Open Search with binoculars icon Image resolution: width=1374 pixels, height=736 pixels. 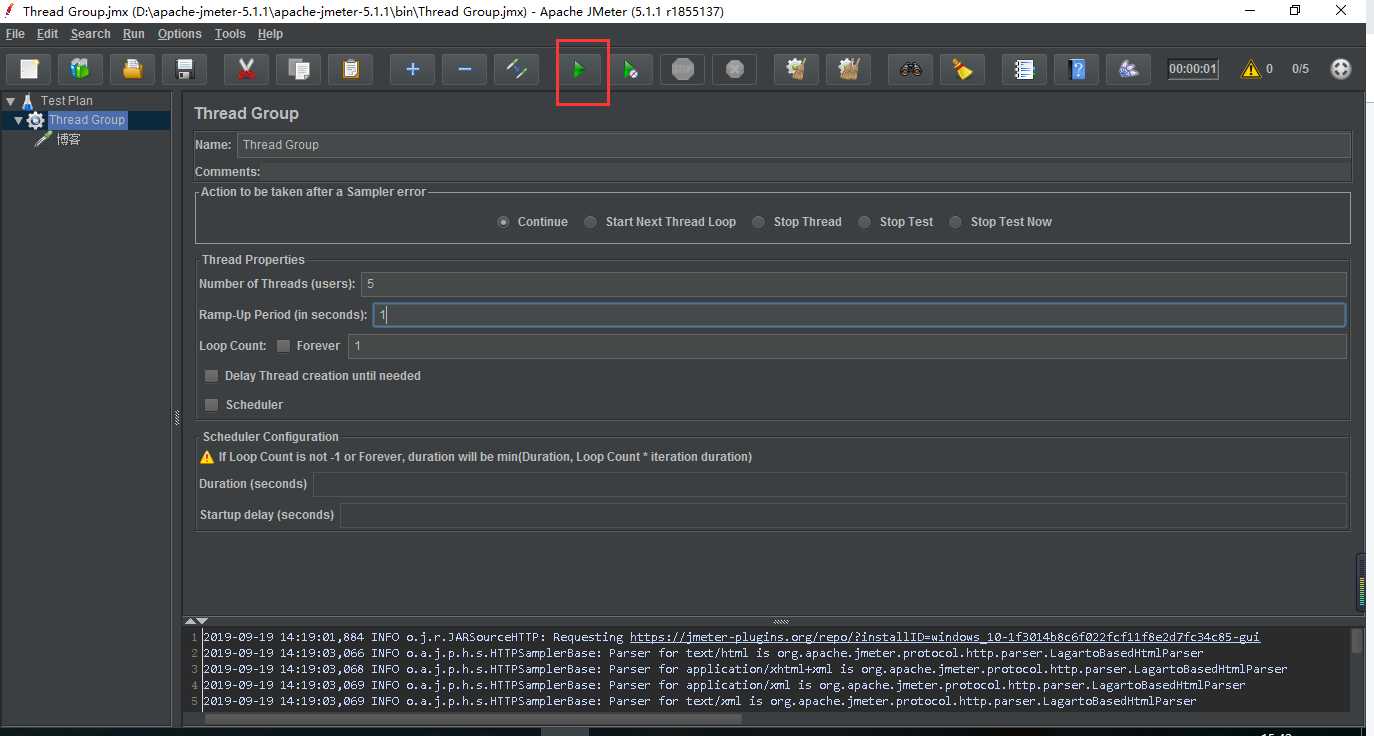[x=910, y=70]
